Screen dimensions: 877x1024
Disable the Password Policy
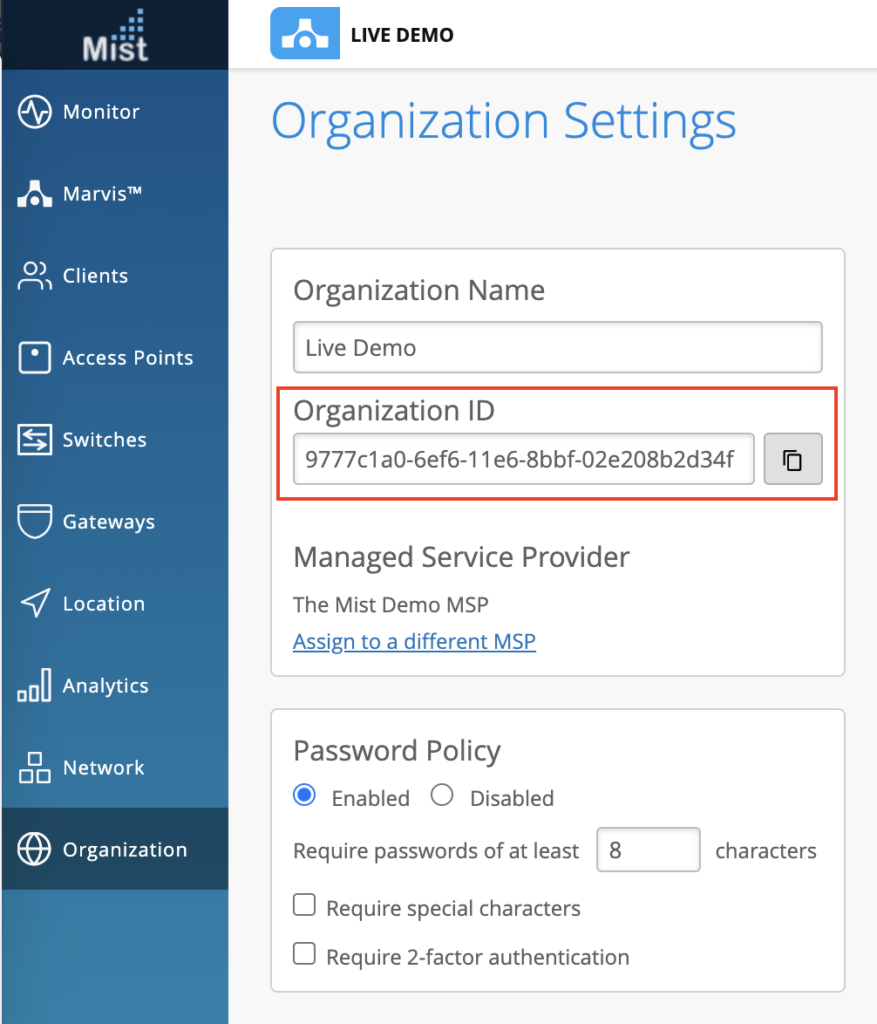point(442,795)
